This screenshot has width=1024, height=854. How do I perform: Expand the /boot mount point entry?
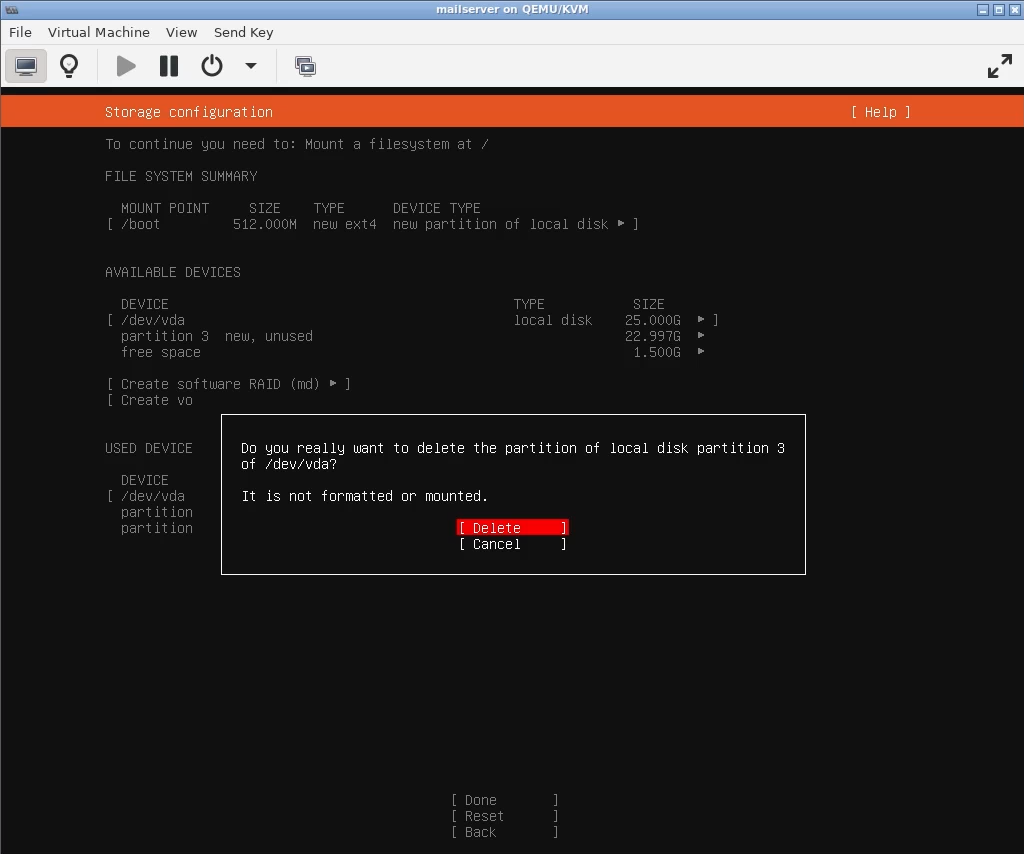[373, 224]
